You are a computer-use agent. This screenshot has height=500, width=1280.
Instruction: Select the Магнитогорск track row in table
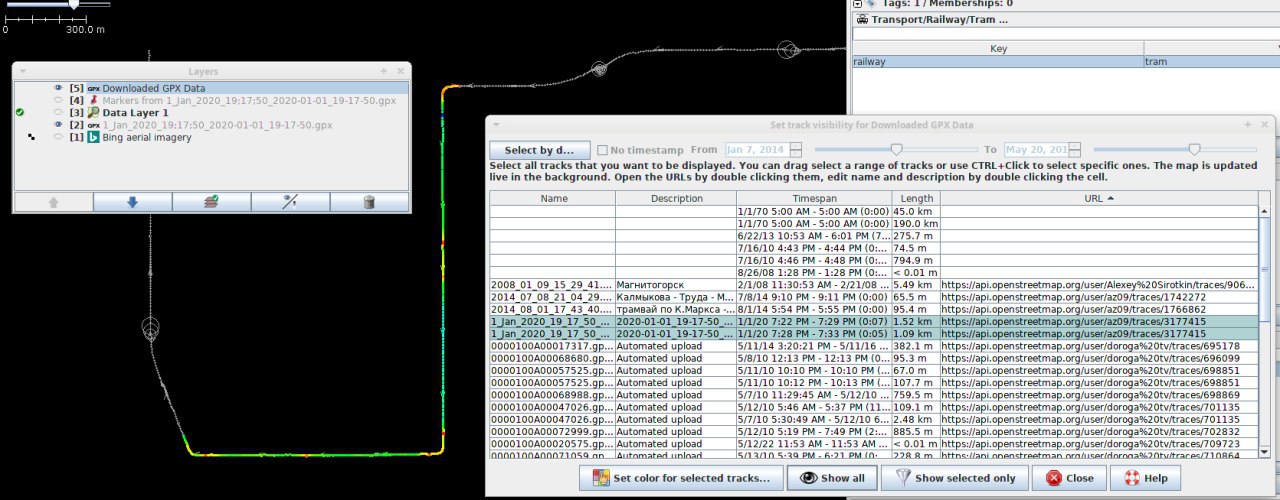[650, 285]
